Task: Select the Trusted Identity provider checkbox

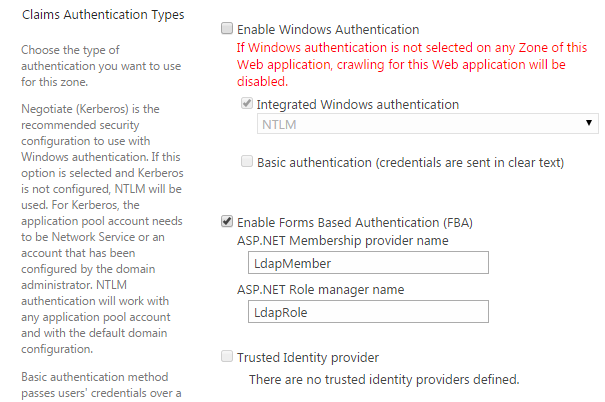Action: (227, 357)
